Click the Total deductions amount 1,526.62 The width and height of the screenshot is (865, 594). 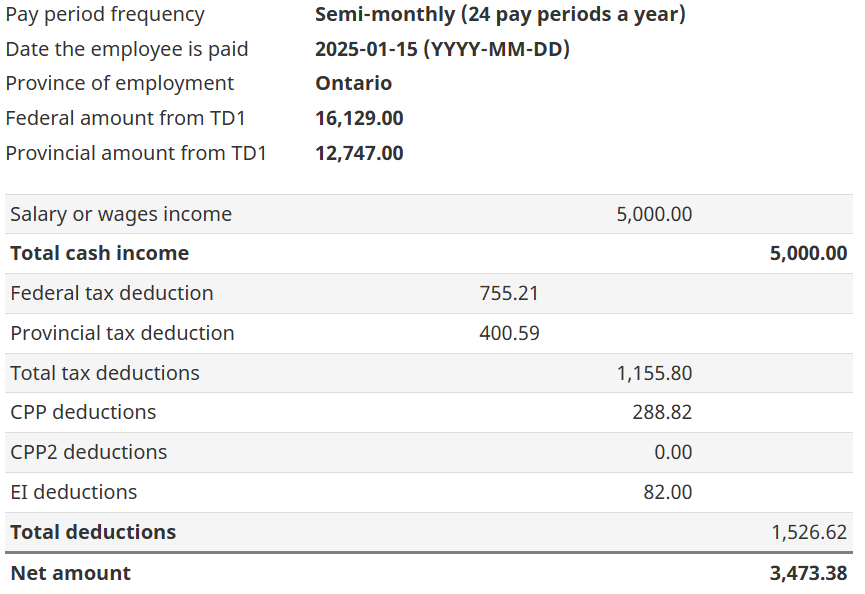pos(809,532)
